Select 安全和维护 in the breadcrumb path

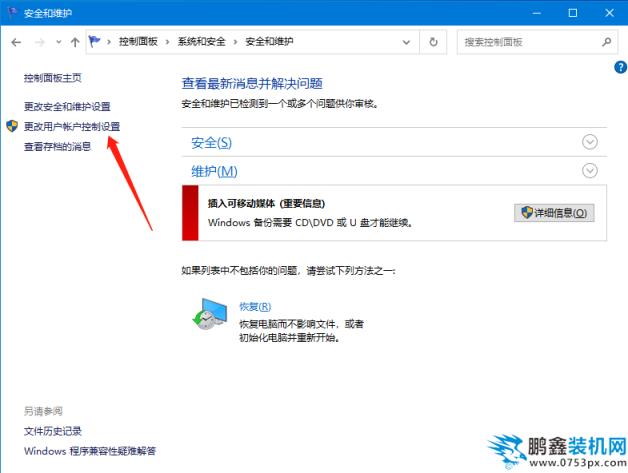coord(269,42)
